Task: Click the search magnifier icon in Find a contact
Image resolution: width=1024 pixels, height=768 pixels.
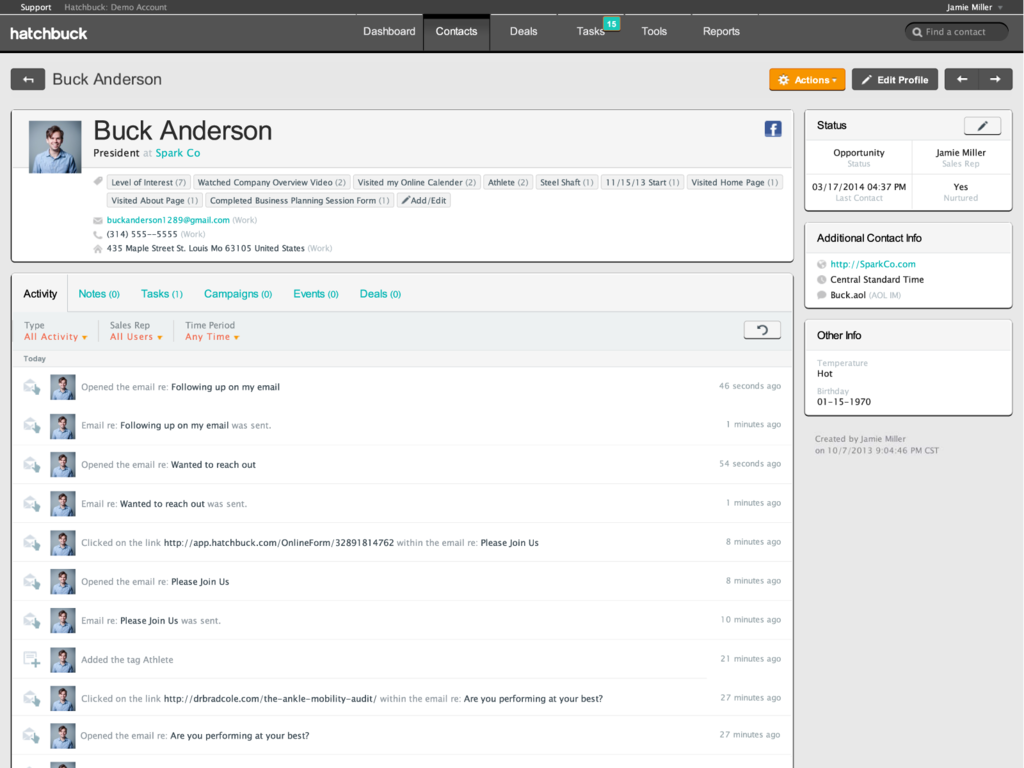Action: [x=917, y=32]
